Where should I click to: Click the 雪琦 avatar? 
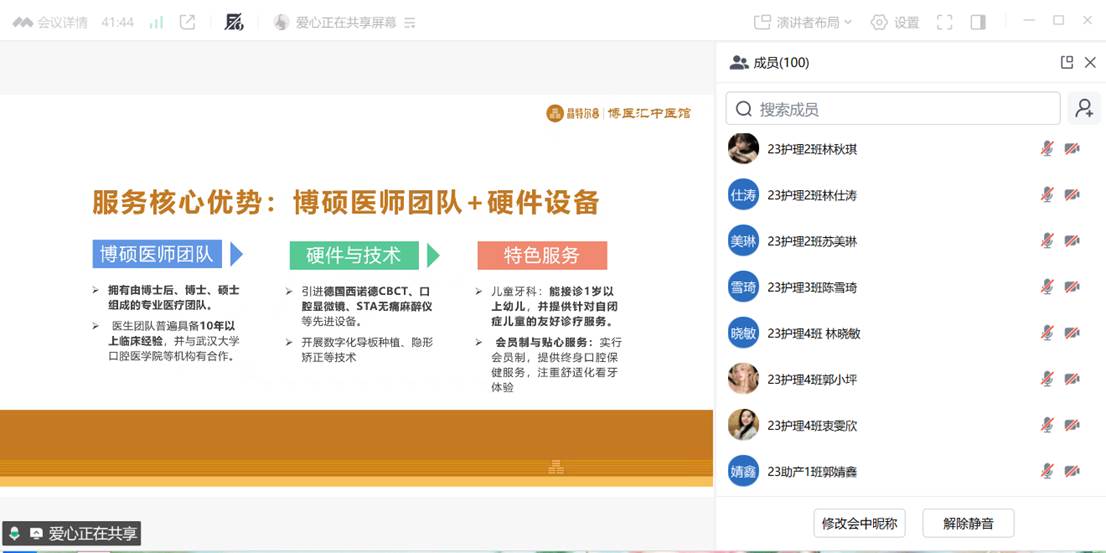[743, 287]
